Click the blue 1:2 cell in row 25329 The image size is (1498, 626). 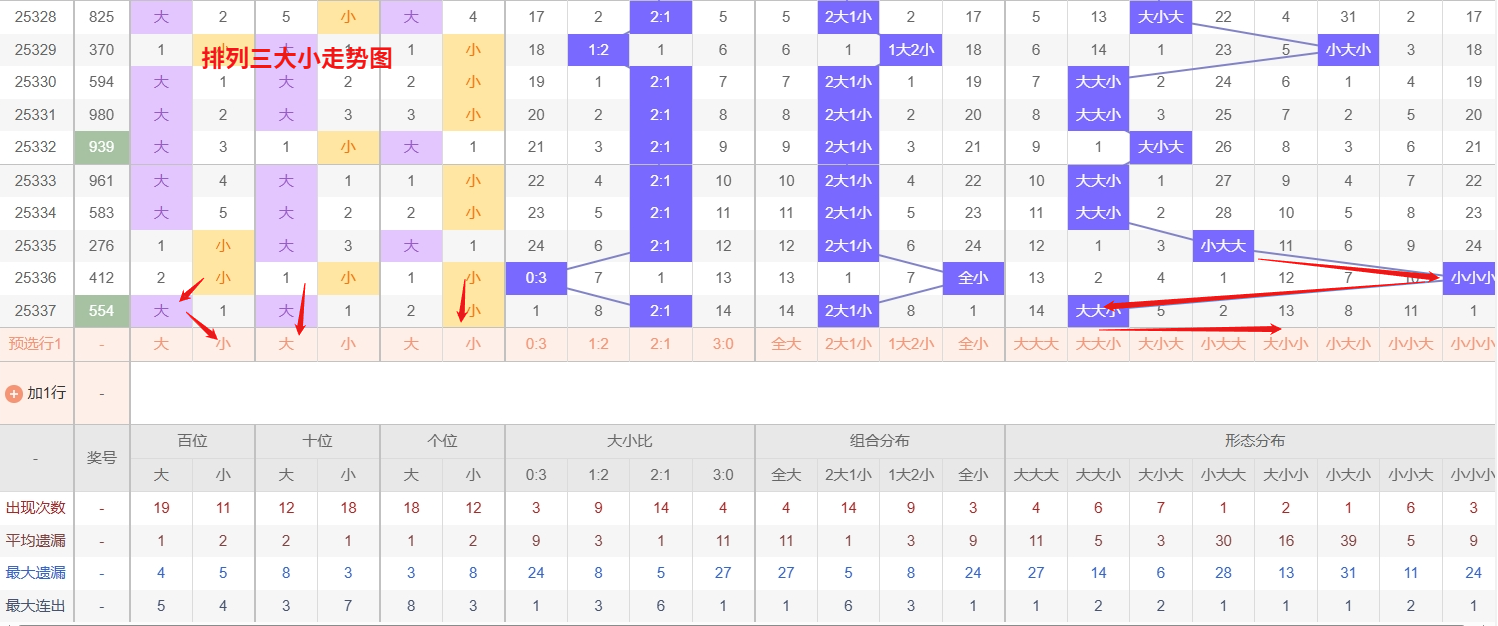(x=598, y=49)
